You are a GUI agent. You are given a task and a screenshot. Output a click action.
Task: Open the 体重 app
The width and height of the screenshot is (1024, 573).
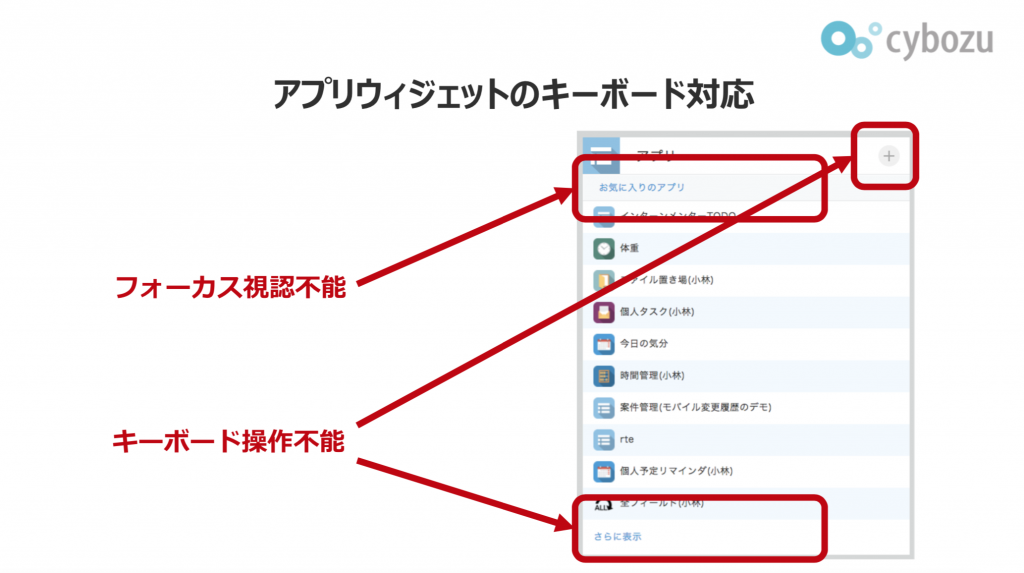[x=630, y=248]
